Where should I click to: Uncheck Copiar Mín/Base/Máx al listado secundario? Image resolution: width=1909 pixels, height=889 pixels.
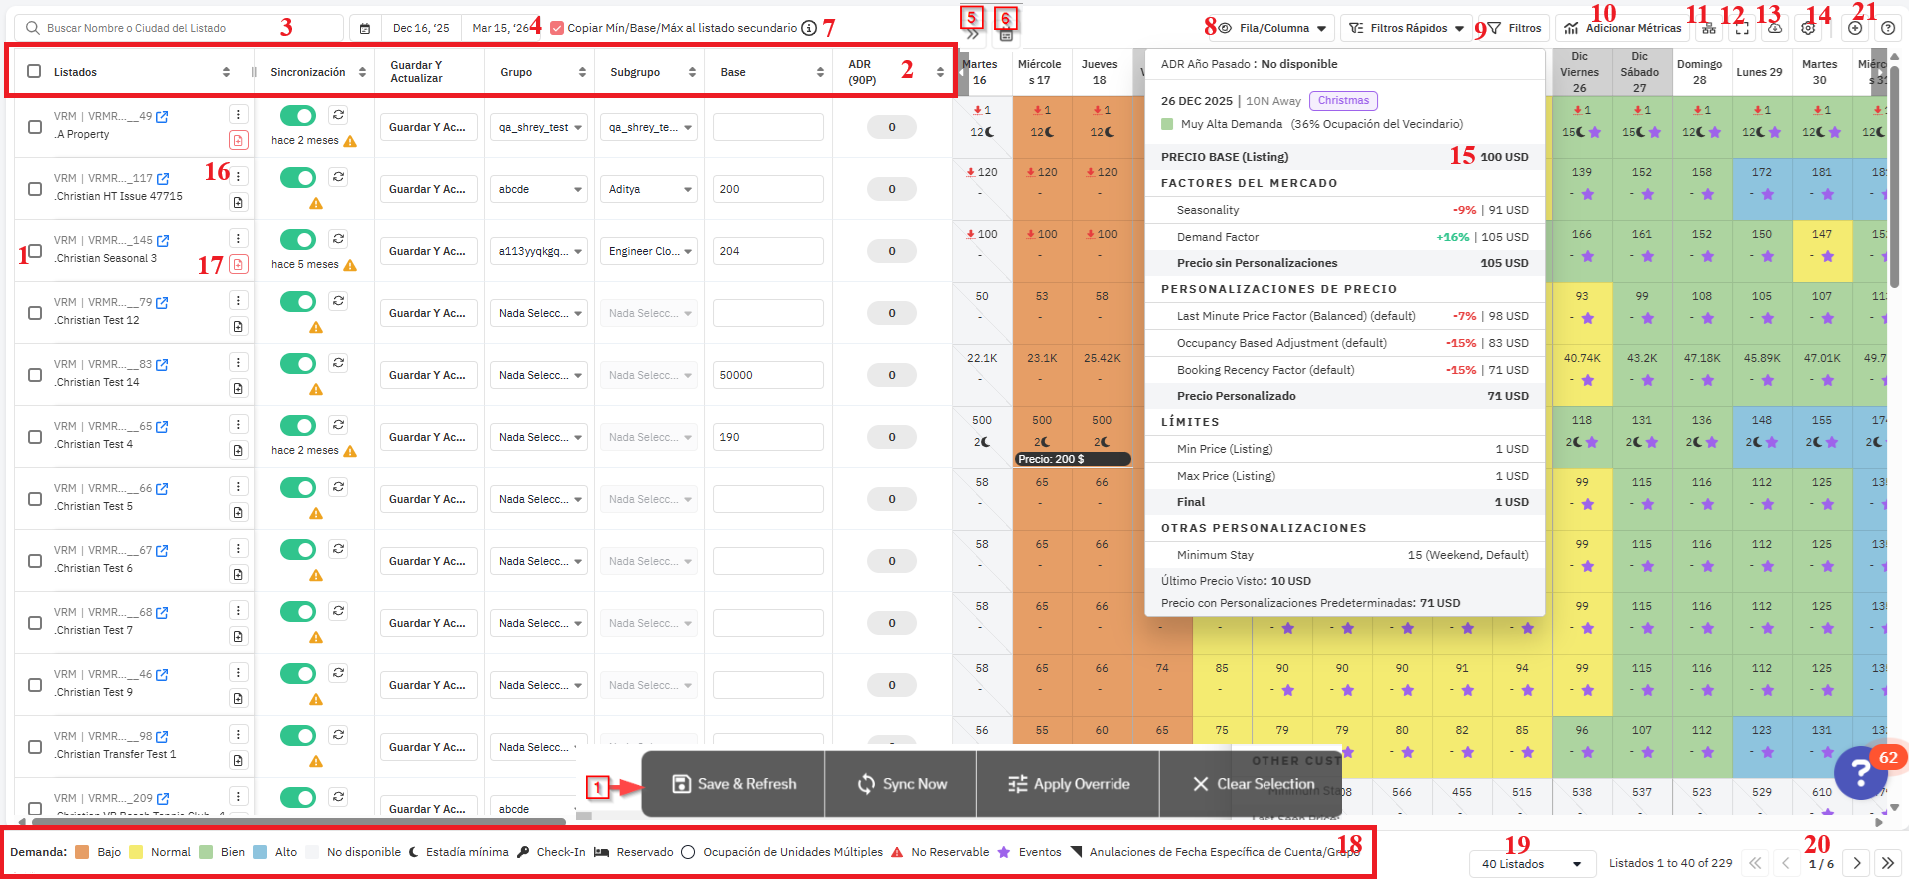[557, 28]
